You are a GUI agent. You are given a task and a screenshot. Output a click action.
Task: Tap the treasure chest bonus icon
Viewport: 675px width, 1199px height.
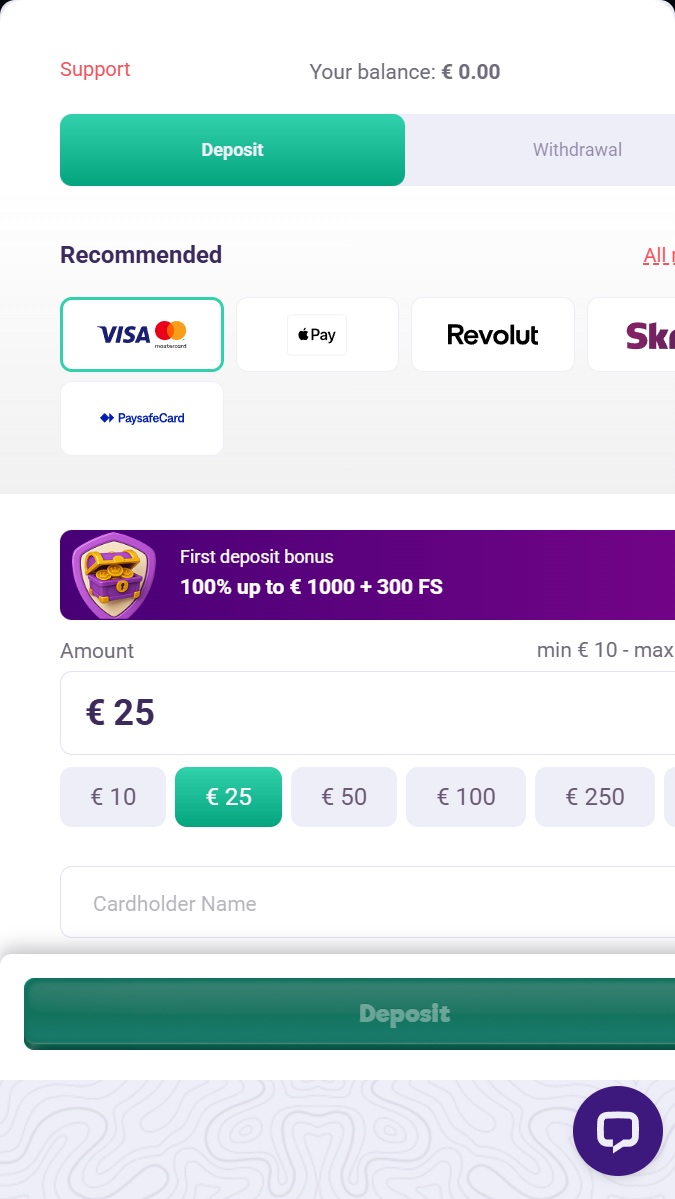tap(114, 575)
